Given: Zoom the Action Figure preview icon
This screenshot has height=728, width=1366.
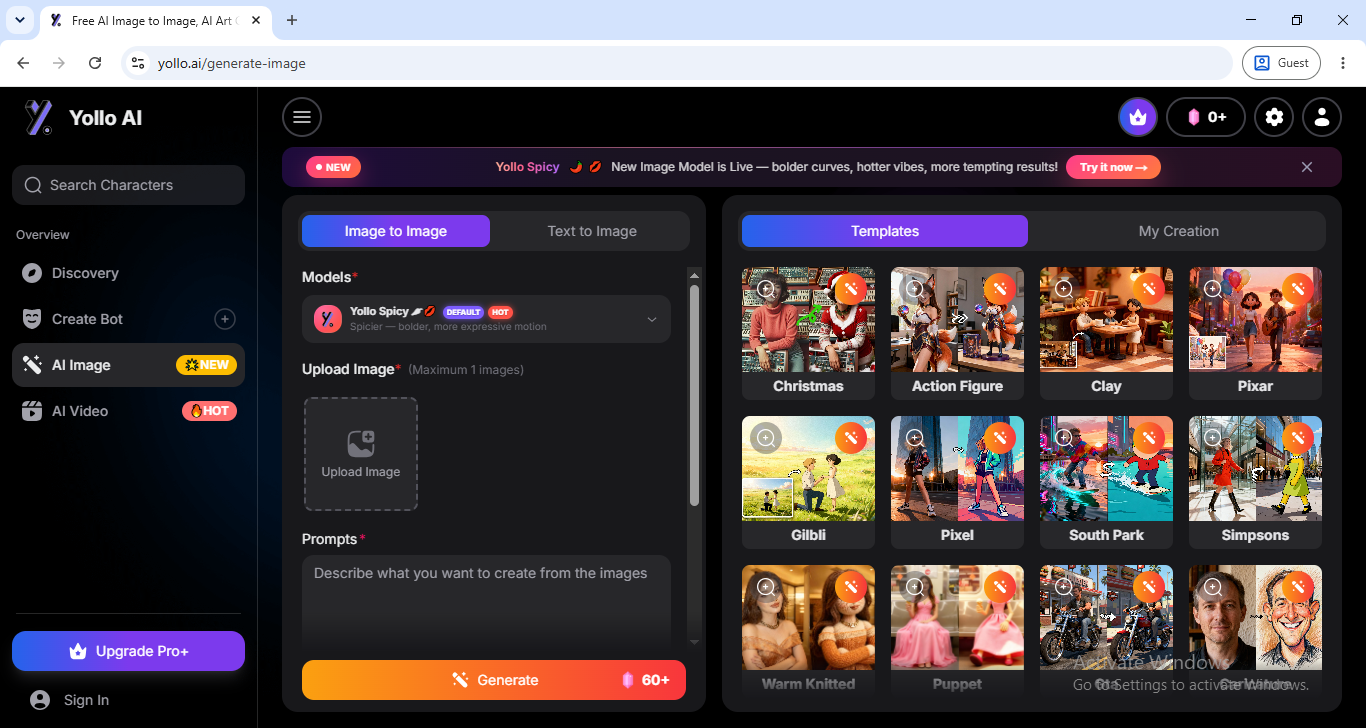Looking at the screenshot, I should [915, 289].
